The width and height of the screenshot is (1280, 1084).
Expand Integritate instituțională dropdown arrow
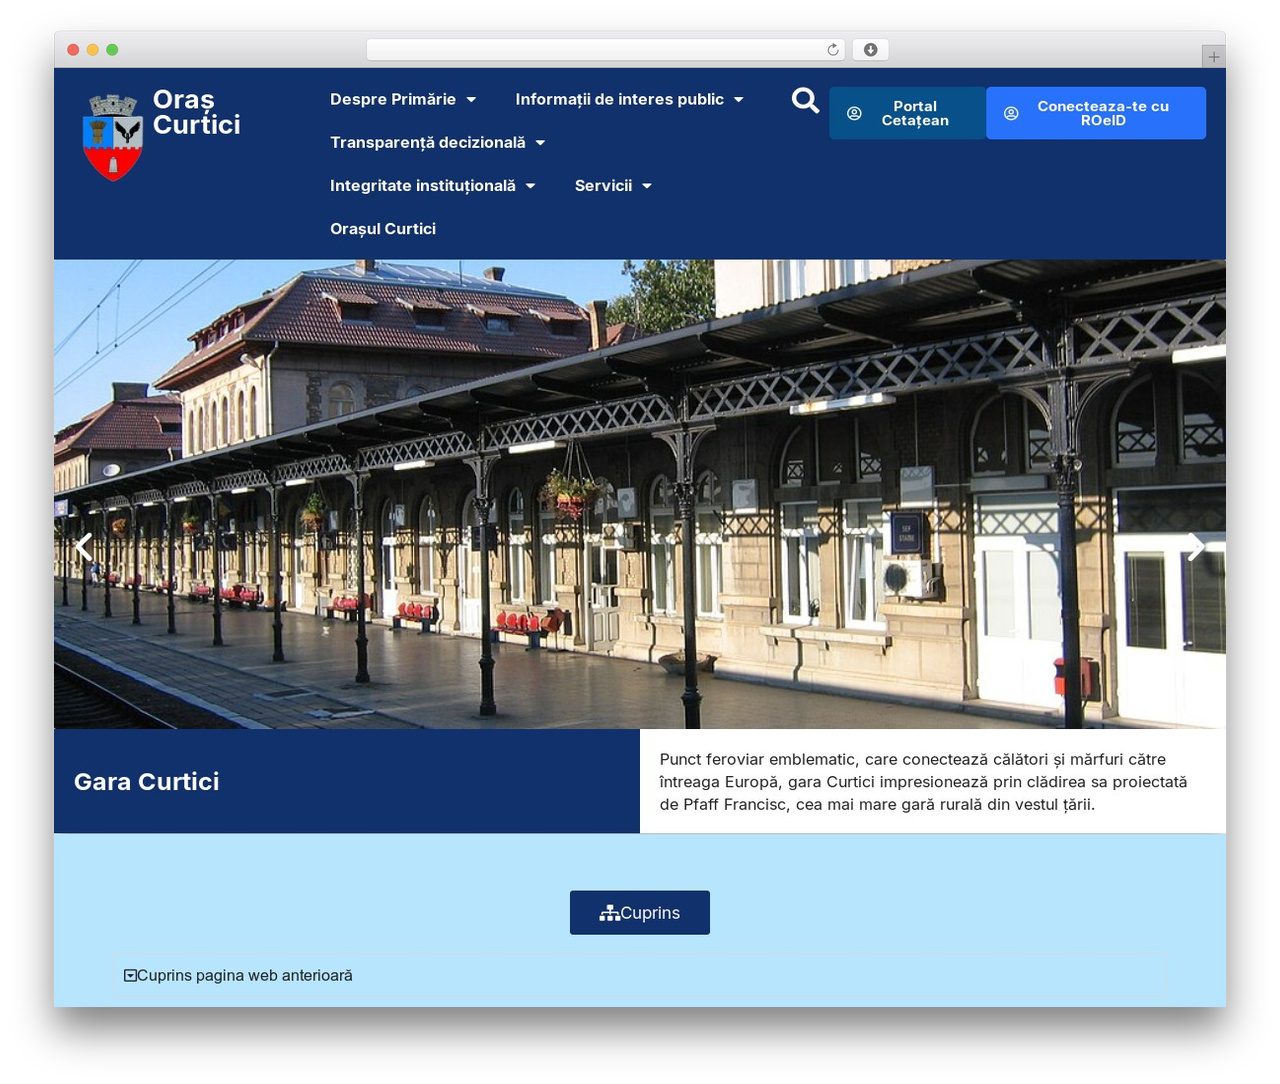[x=531, y=186]
